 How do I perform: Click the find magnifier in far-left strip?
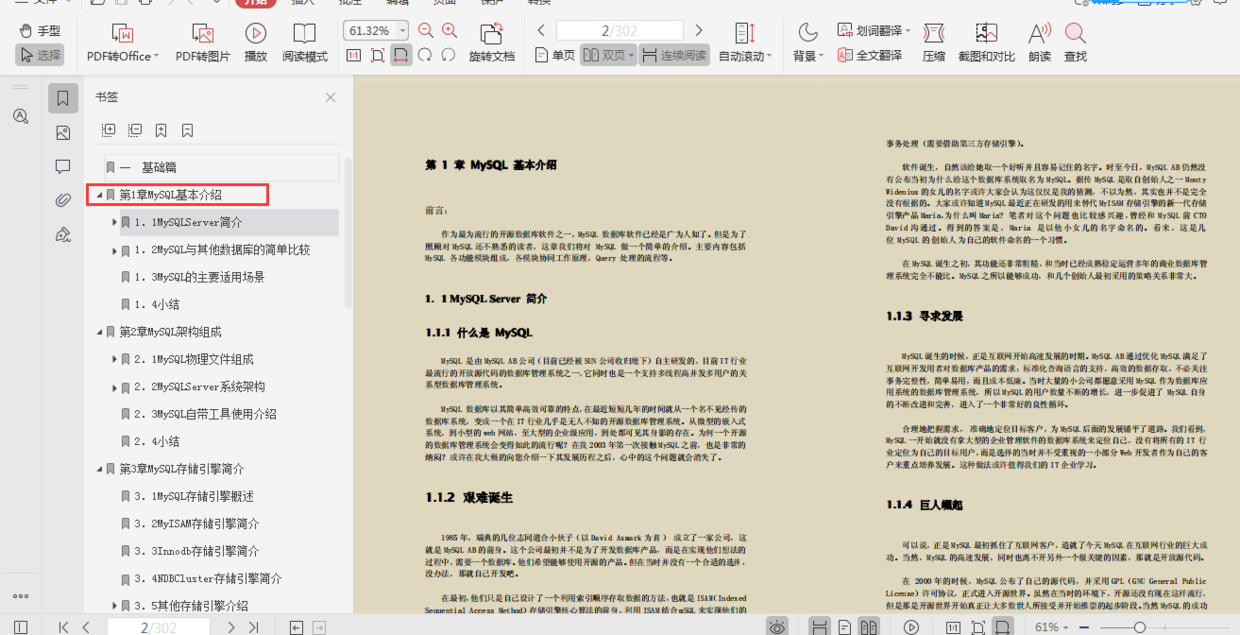pos(21,117)
